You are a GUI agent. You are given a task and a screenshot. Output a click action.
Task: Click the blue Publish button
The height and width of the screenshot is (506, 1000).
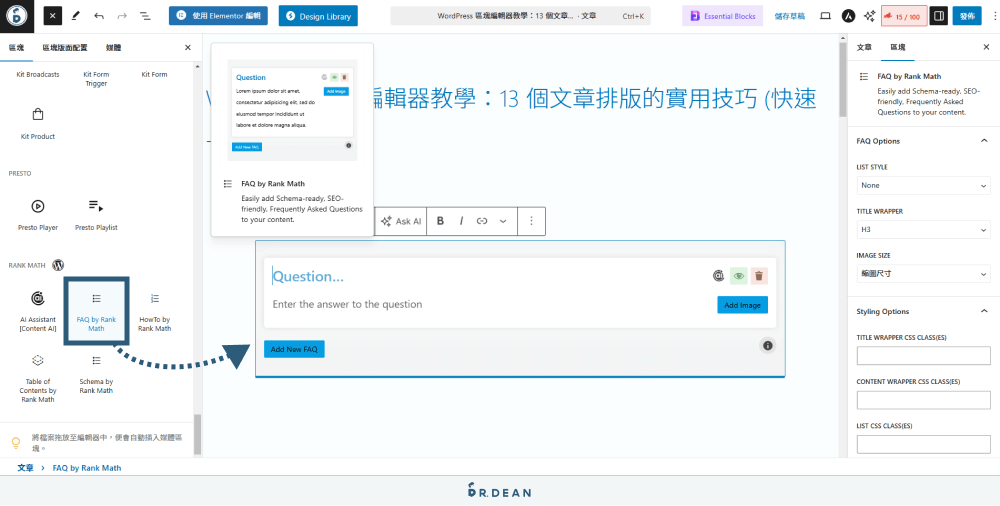[x=967, y=16]
